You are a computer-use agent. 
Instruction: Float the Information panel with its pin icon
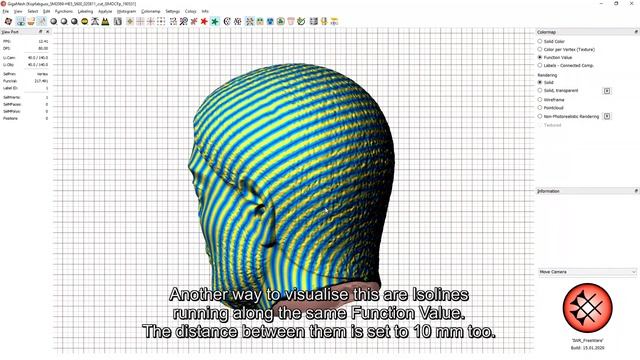pyautogui.click(x=636, y=191)
